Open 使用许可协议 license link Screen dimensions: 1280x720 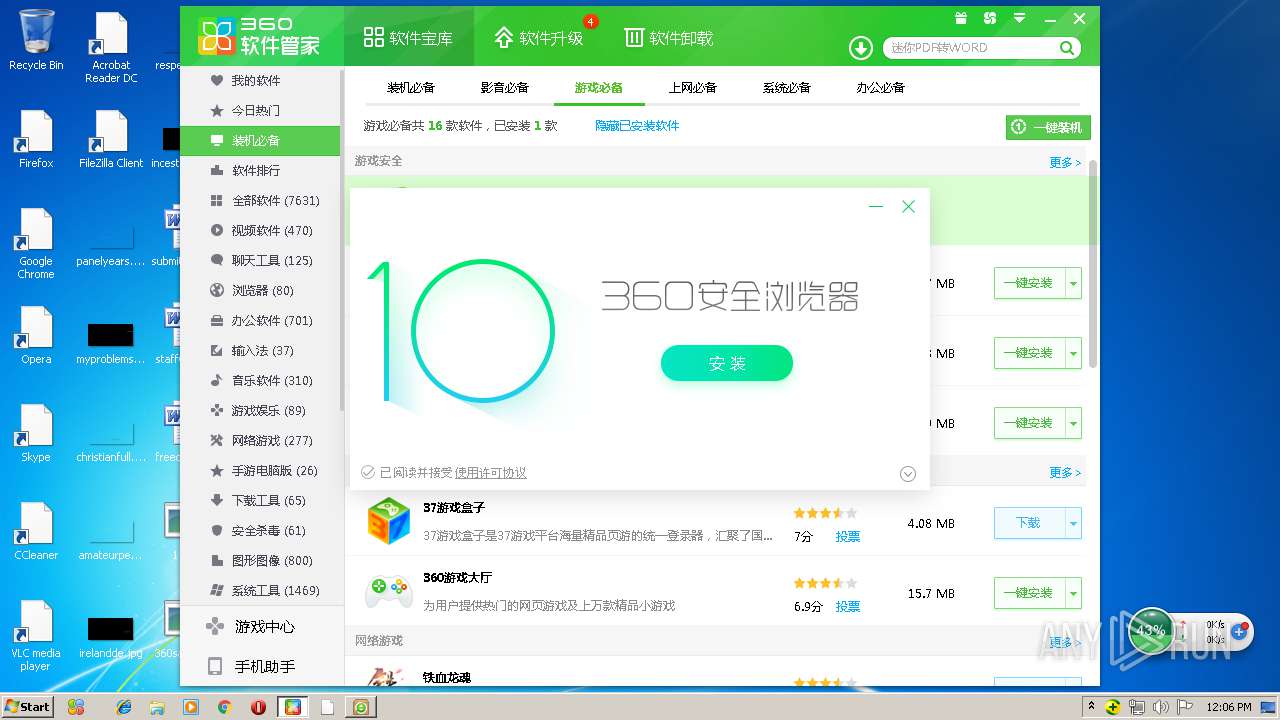[490, 473]
